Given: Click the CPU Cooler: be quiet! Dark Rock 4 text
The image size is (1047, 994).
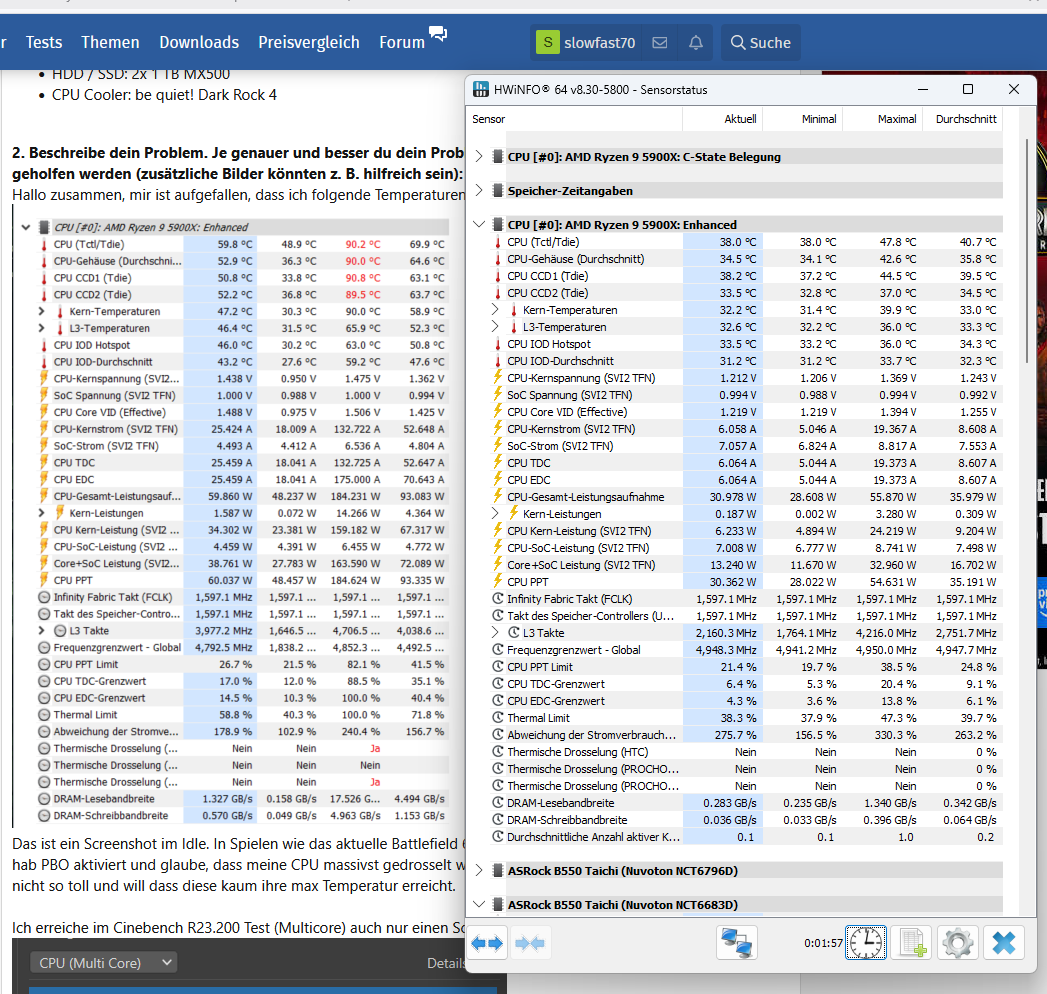Looking at the screenshot, I should [x=164, y=95].
